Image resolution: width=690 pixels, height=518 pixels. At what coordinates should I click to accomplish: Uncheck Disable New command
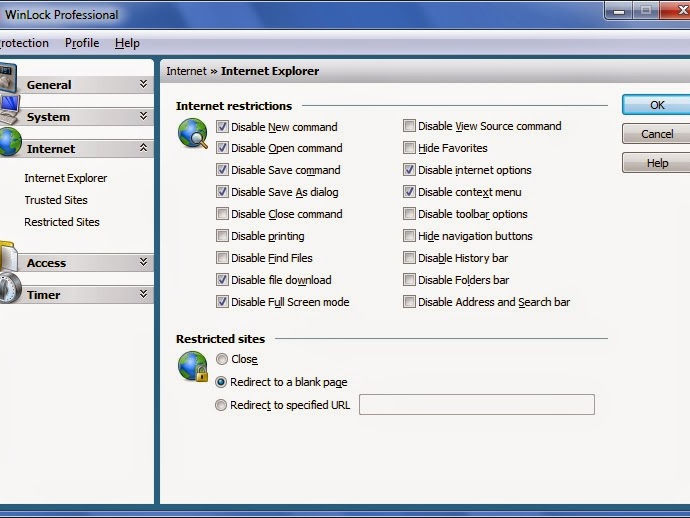[222, 127]
